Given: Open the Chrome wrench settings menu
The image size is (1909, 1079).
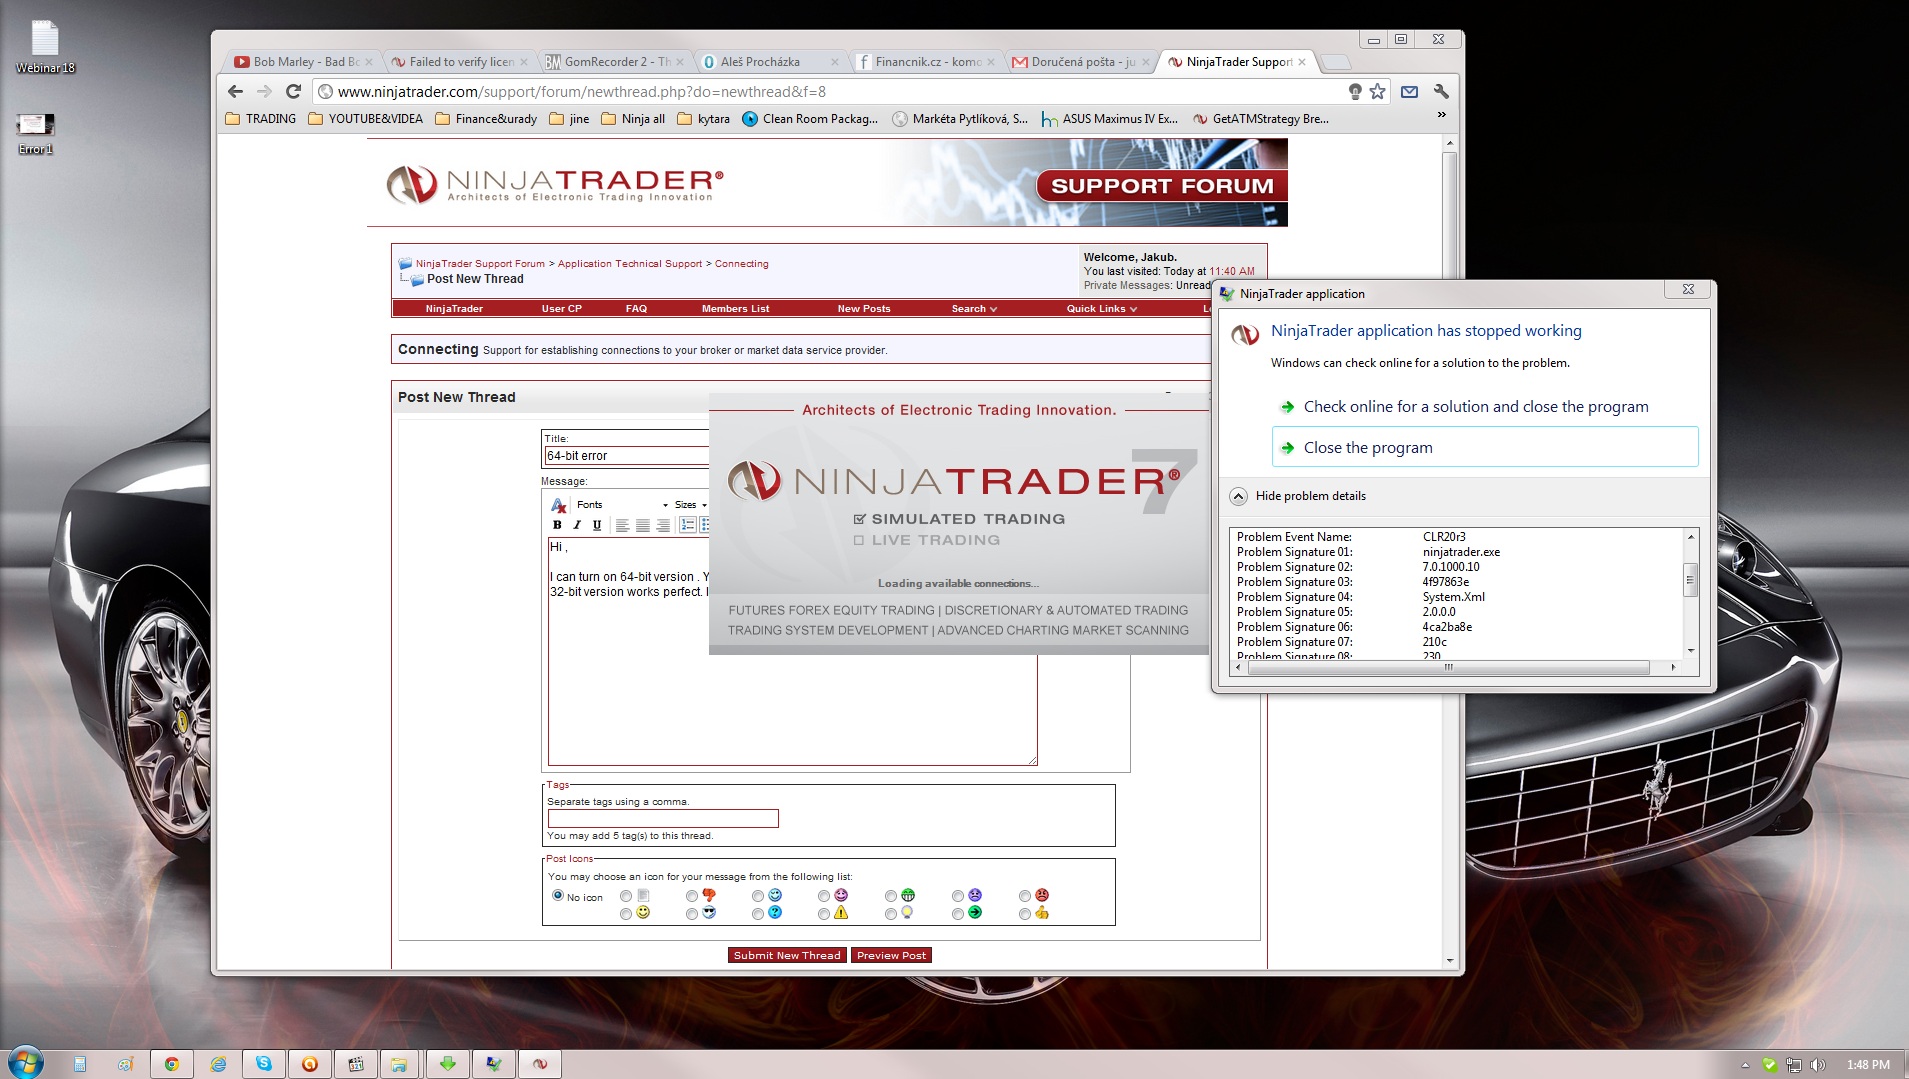Looking at the screenshot, I should pyautogui.click(x=1441, y=91).
